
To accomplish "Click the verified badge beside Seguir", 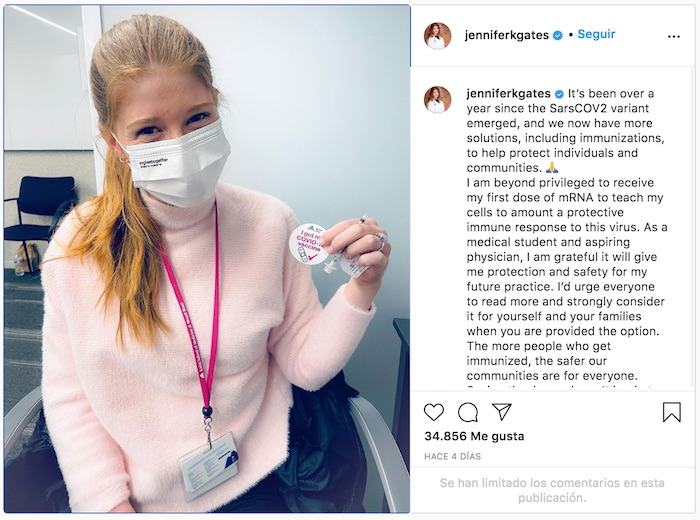I will 558,35.
